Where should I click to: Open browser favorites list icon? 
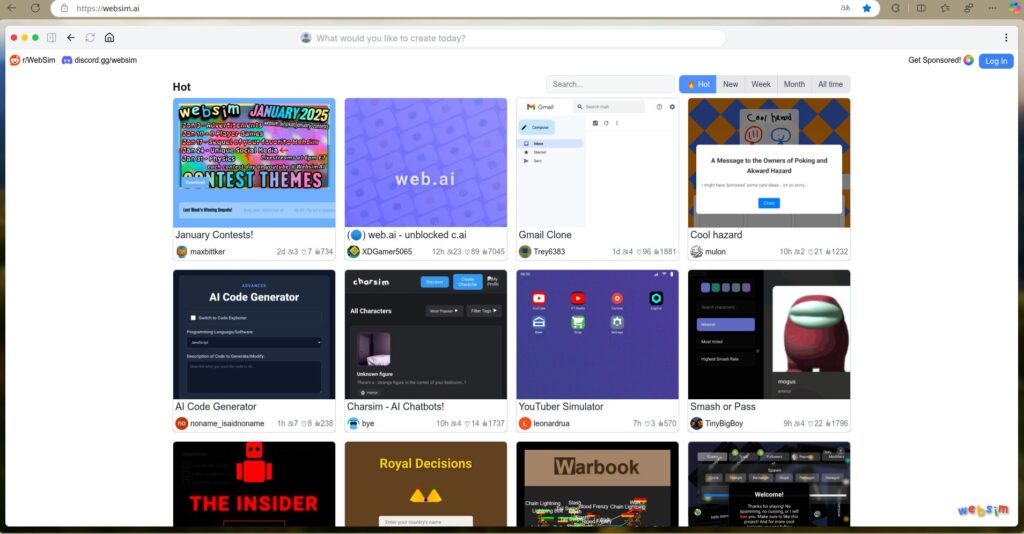[945, 8]
